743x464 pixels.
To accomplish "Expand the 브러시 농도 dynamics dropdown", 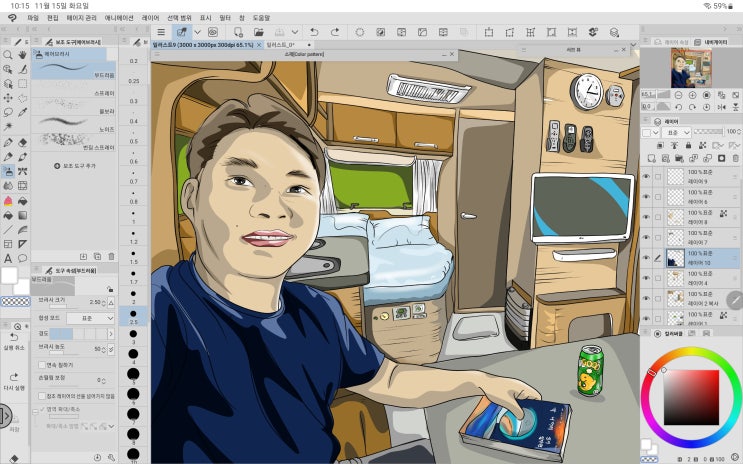I will (111, 349).
